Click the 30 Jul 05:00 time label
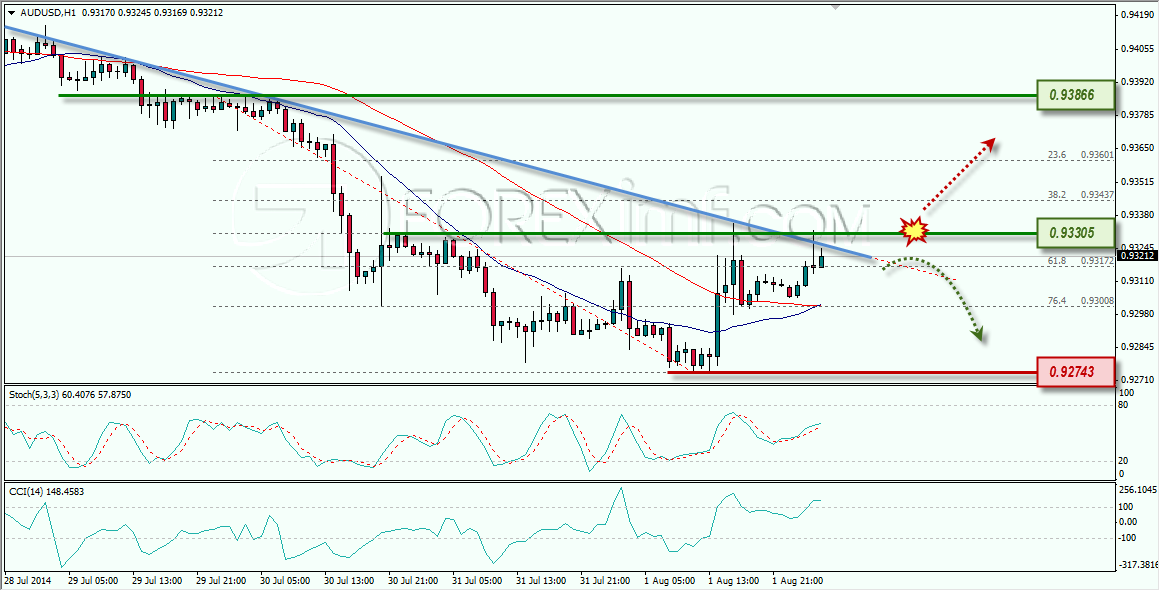This screenshot has height=591, width=1160. pos(284,581)
